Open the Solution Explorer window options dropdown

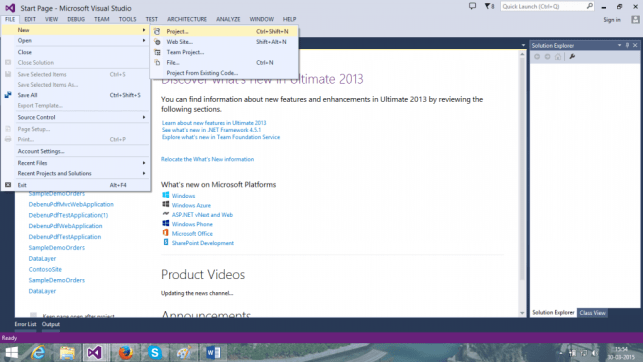619,46
